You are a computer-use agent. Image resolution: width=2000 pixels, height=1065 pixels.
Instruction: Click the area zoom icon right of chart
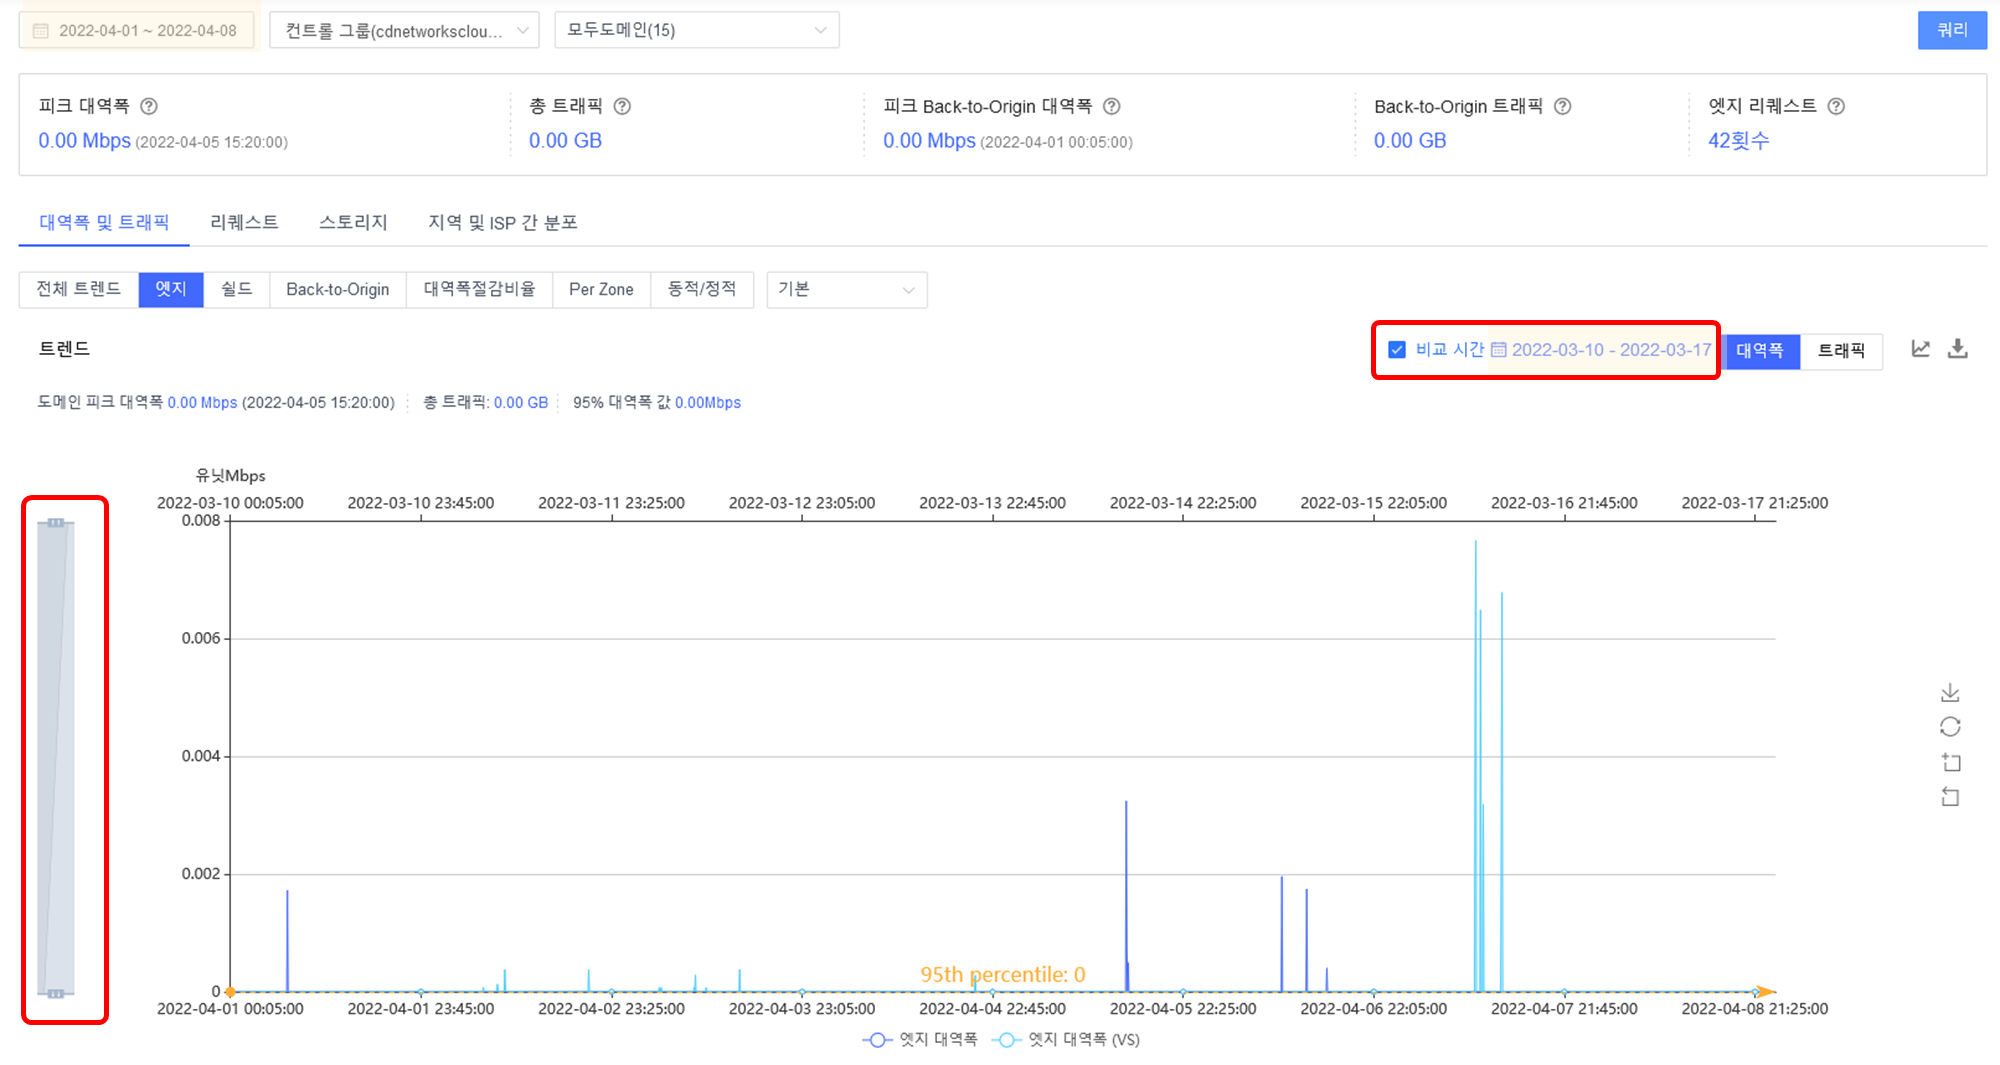coord(1950,762)
